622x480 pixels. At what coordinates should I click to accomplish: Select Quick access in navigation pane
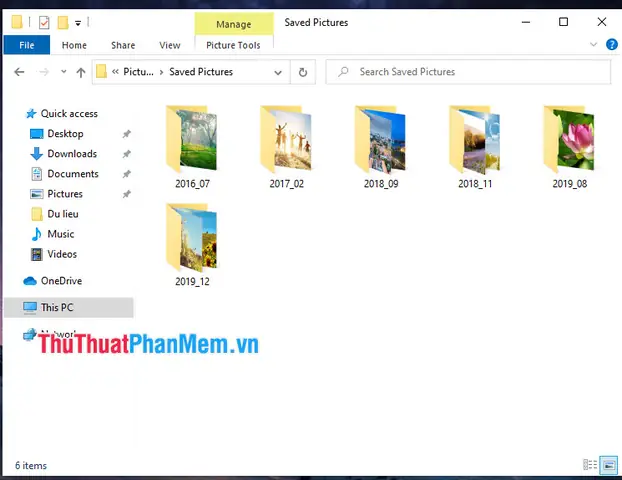coord(69,113)
